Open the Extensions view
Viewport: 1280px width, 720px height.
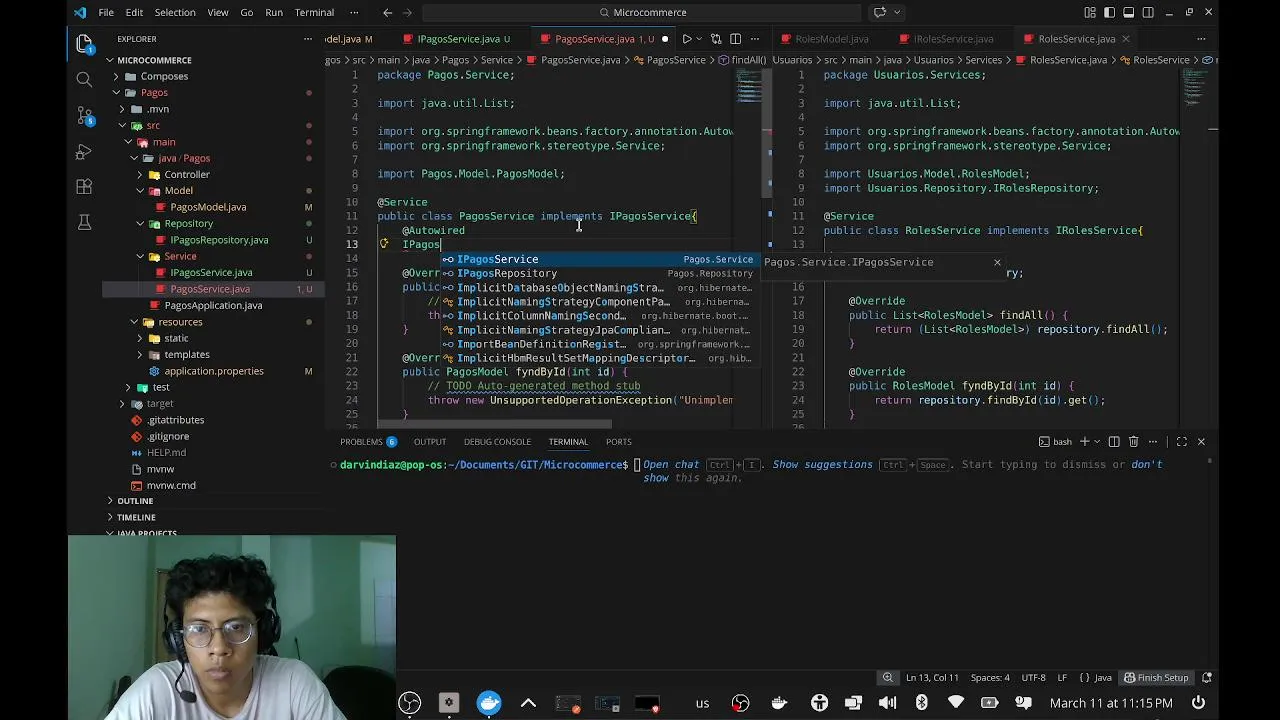coord(84,187)
